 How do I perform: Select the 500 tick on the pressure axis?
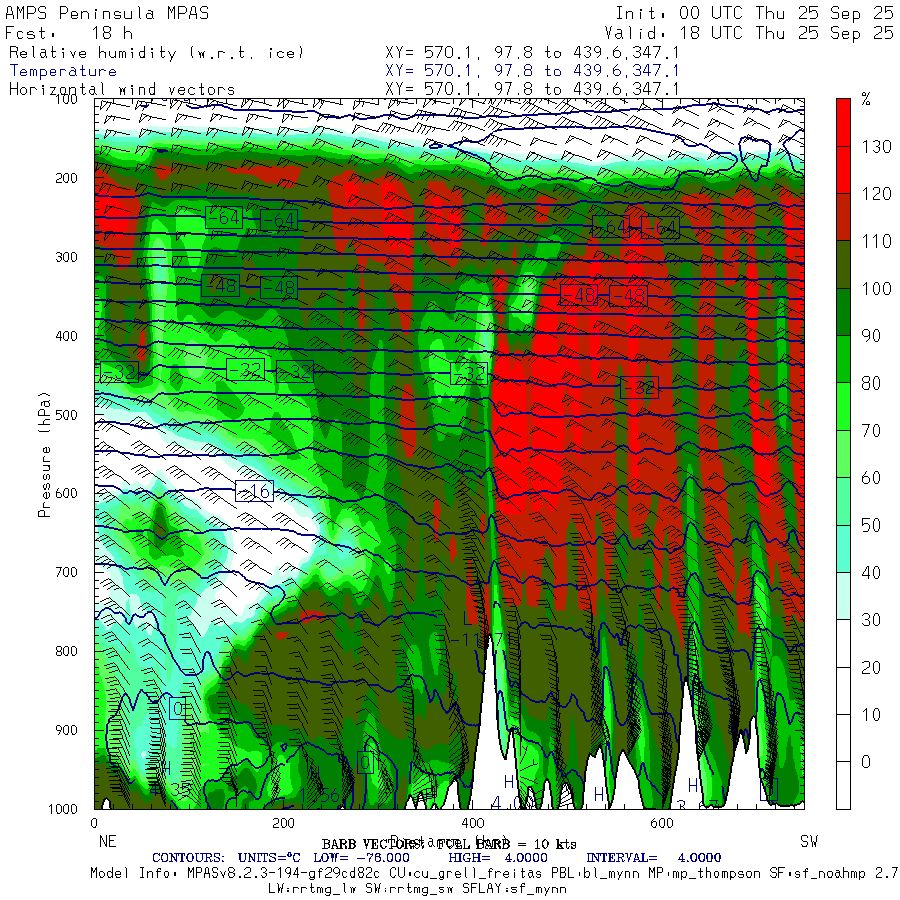click(66, 414)
